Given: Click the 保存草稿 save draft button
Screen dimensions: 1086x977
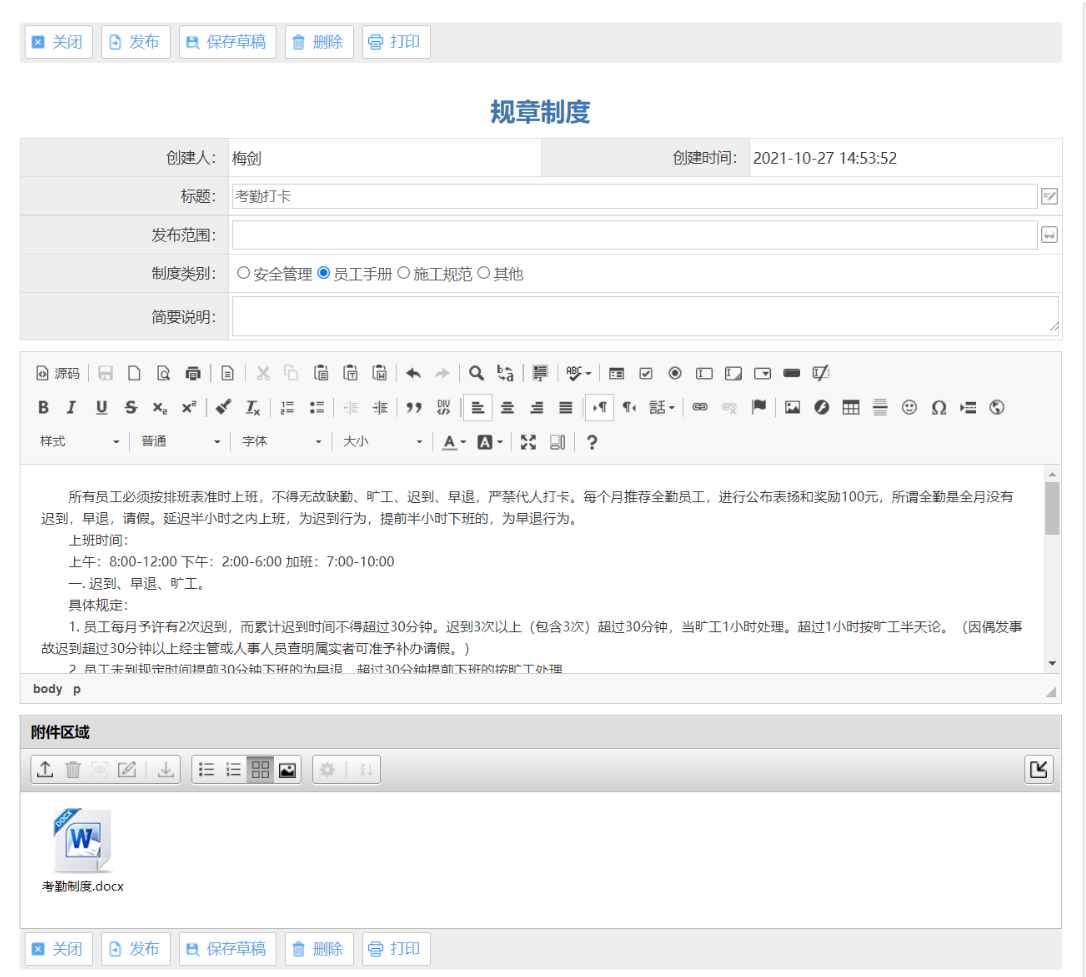Looking at the screenshot, I should [x=227, y=41].
